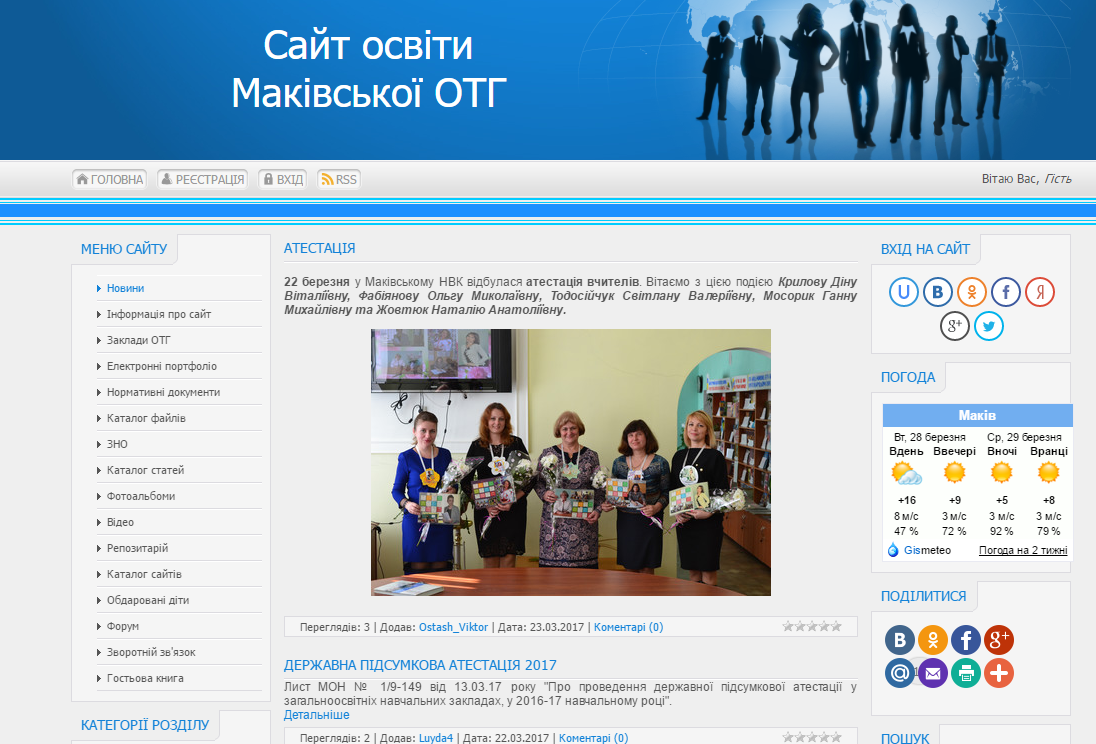
Task: Open the ГОЛОВНА home page
Action: [110, 180]
